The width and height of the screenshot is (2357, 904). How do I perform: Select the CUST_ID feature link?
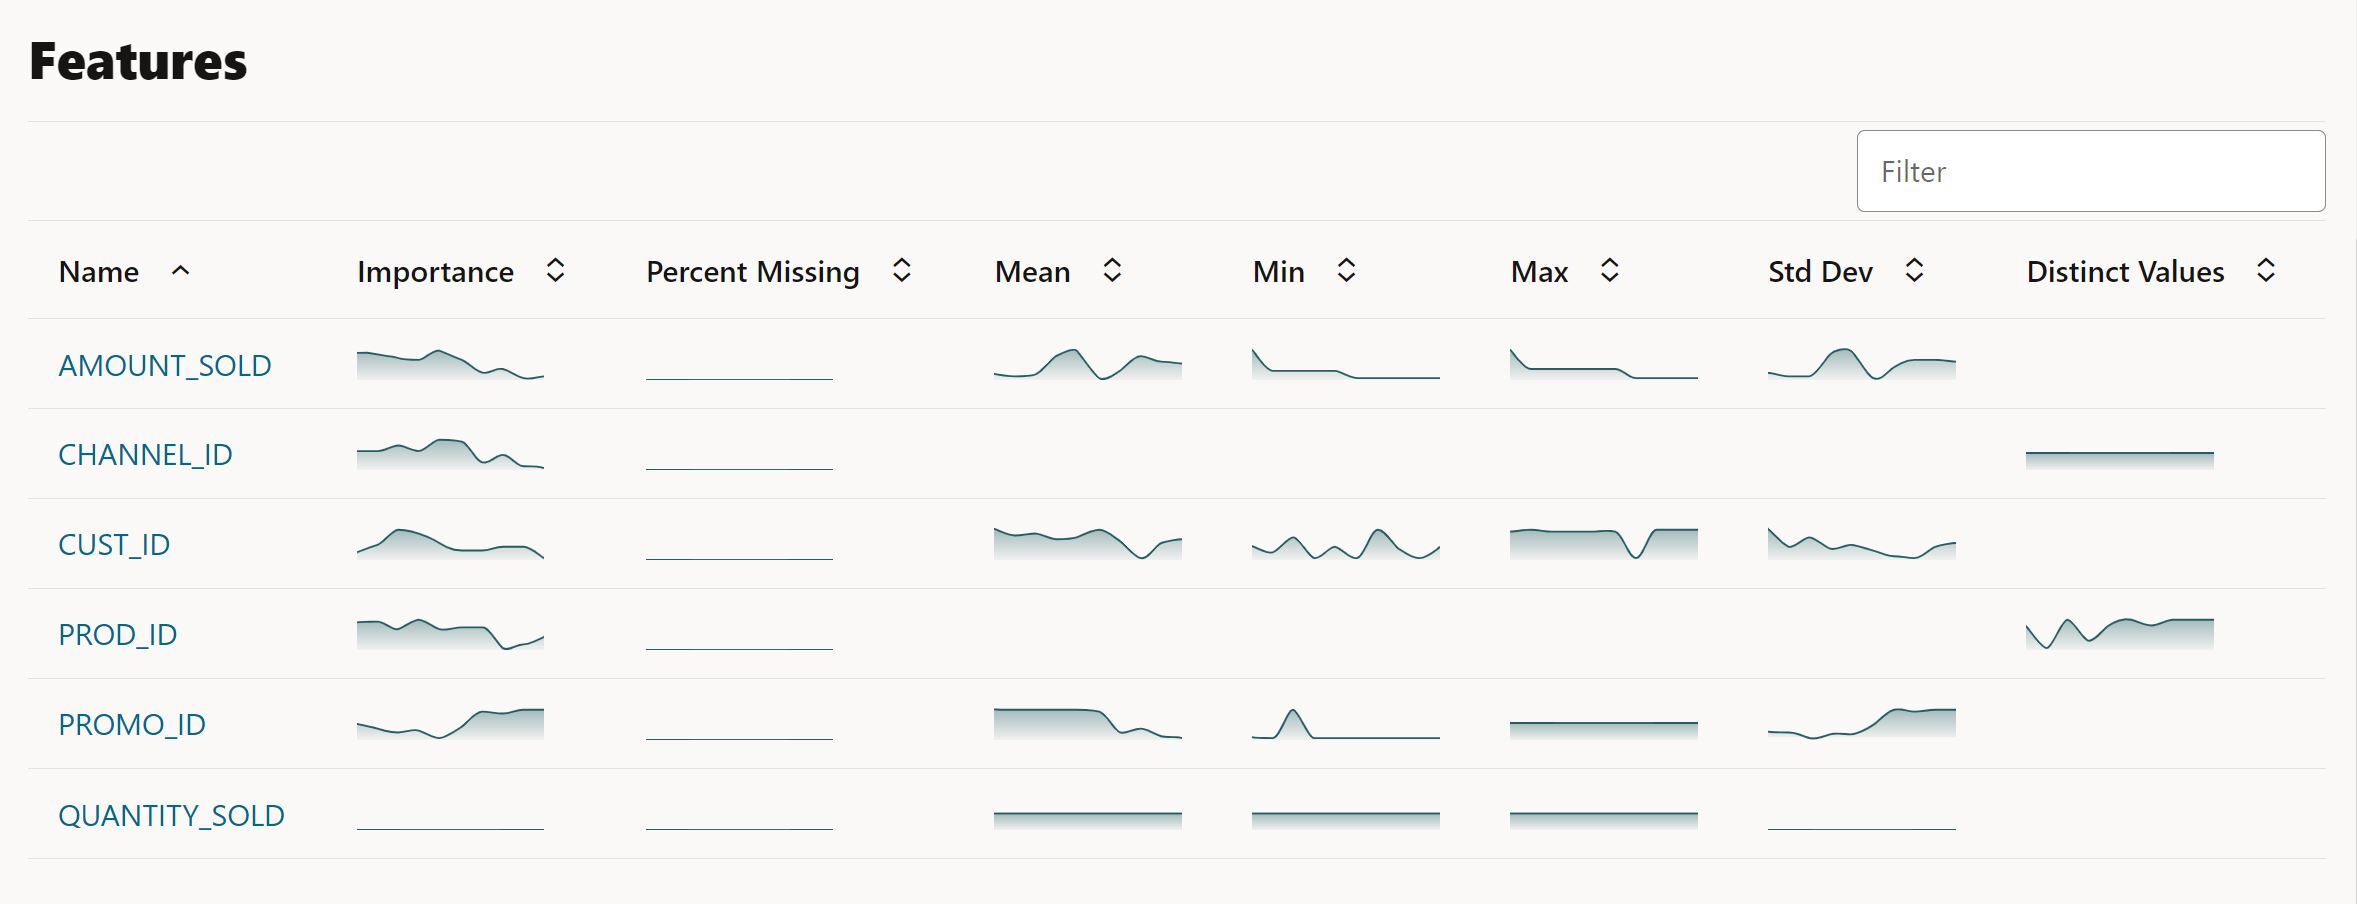coord(114,545)
